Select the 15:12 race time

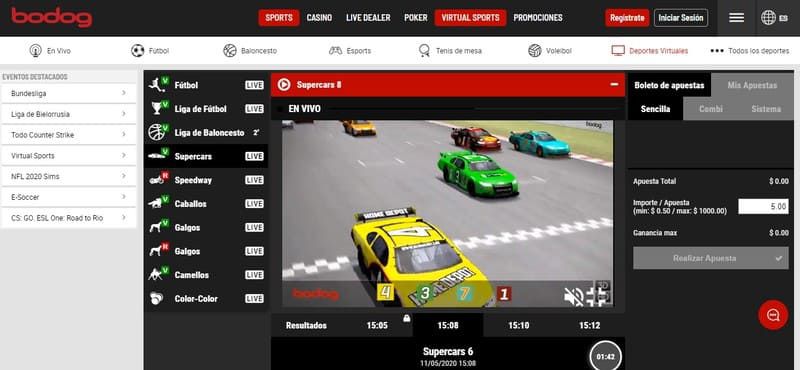click(x=589, y=325)
